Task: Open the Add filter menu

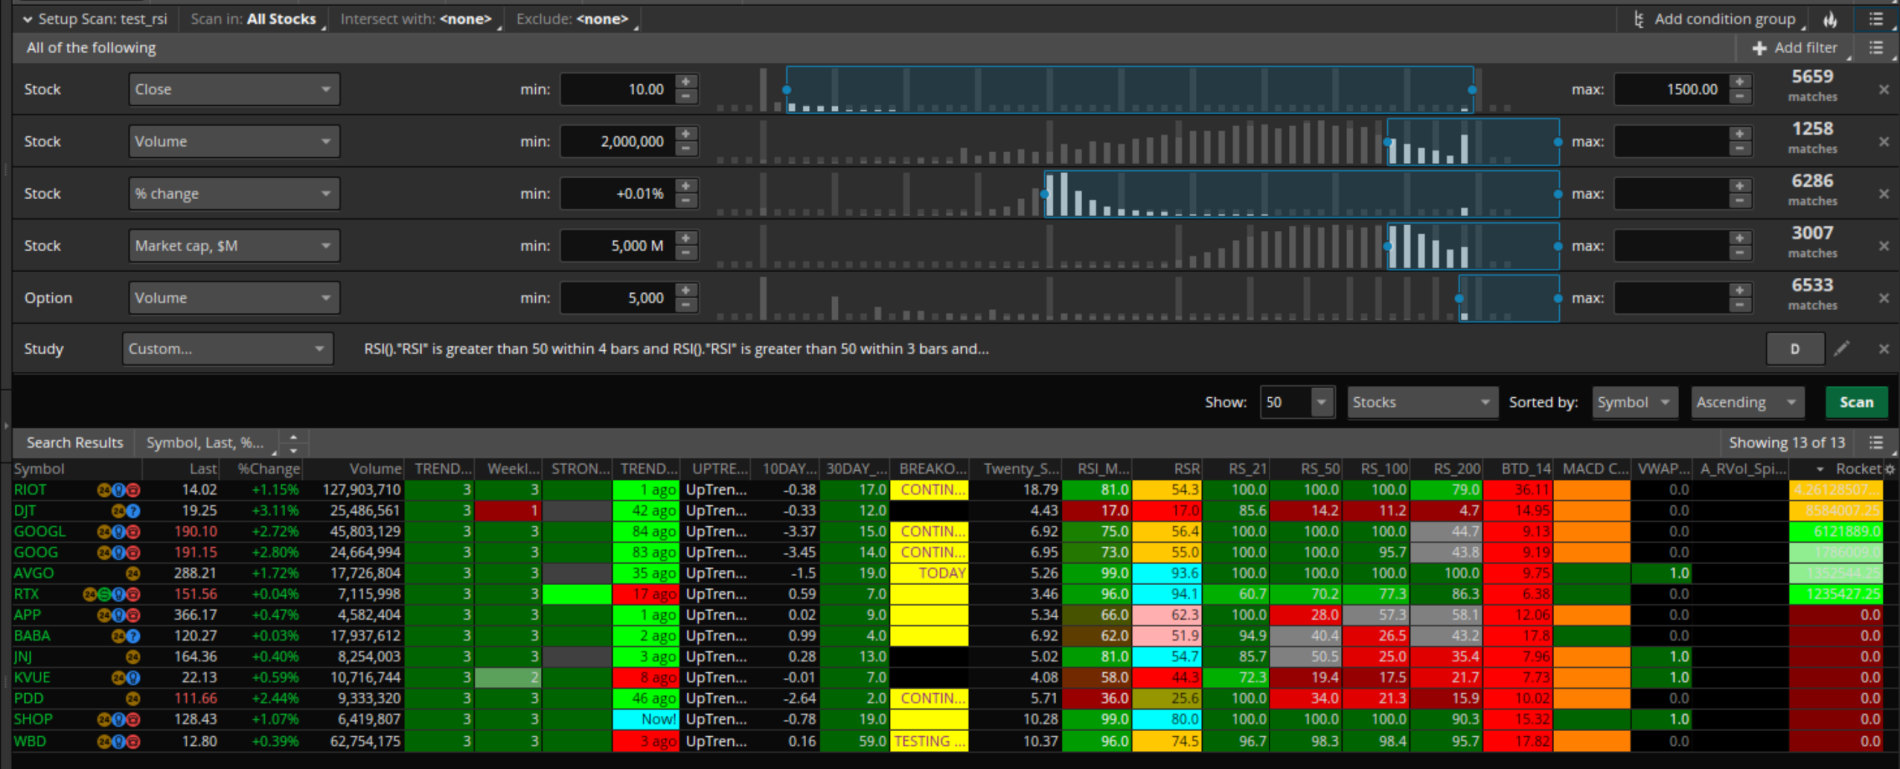Action: (1799, 47)
